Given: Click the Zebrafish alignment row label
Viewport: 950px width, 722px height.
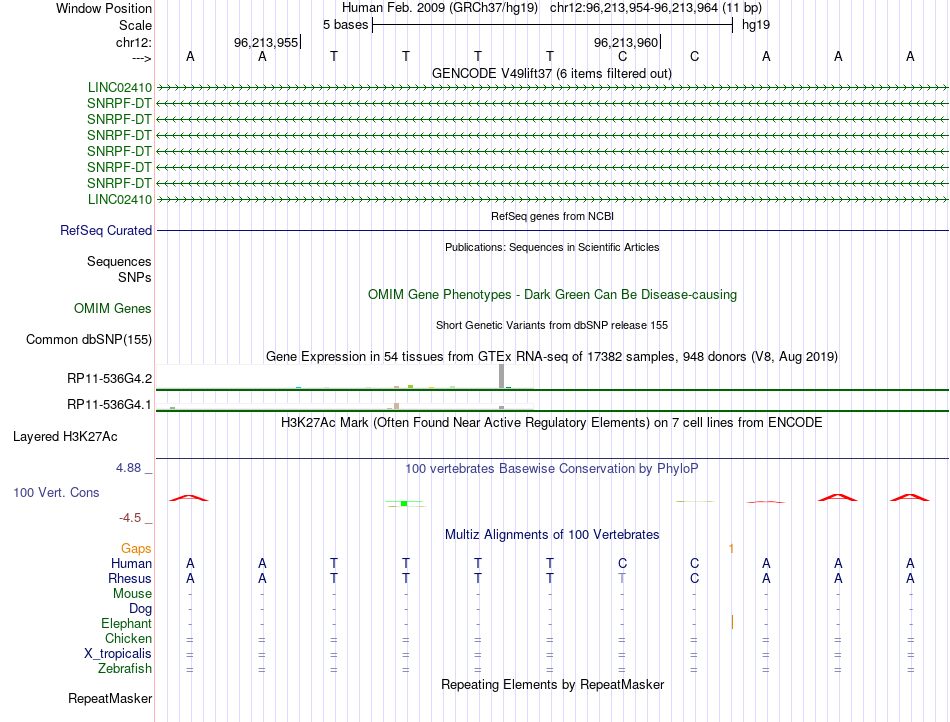Looking at the screenshot, I should [125, 669].
